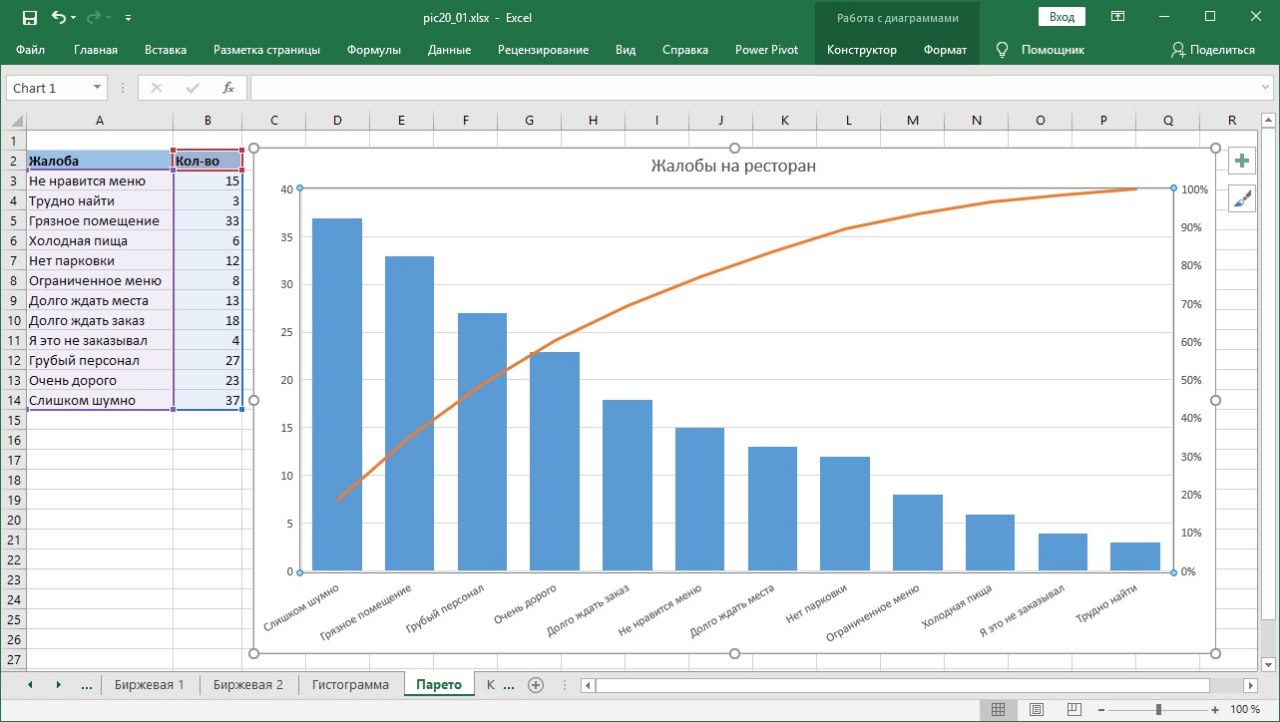Click the 100 % zoom level text
This screenshot has width=1280, height=722.
(1245, 709)
